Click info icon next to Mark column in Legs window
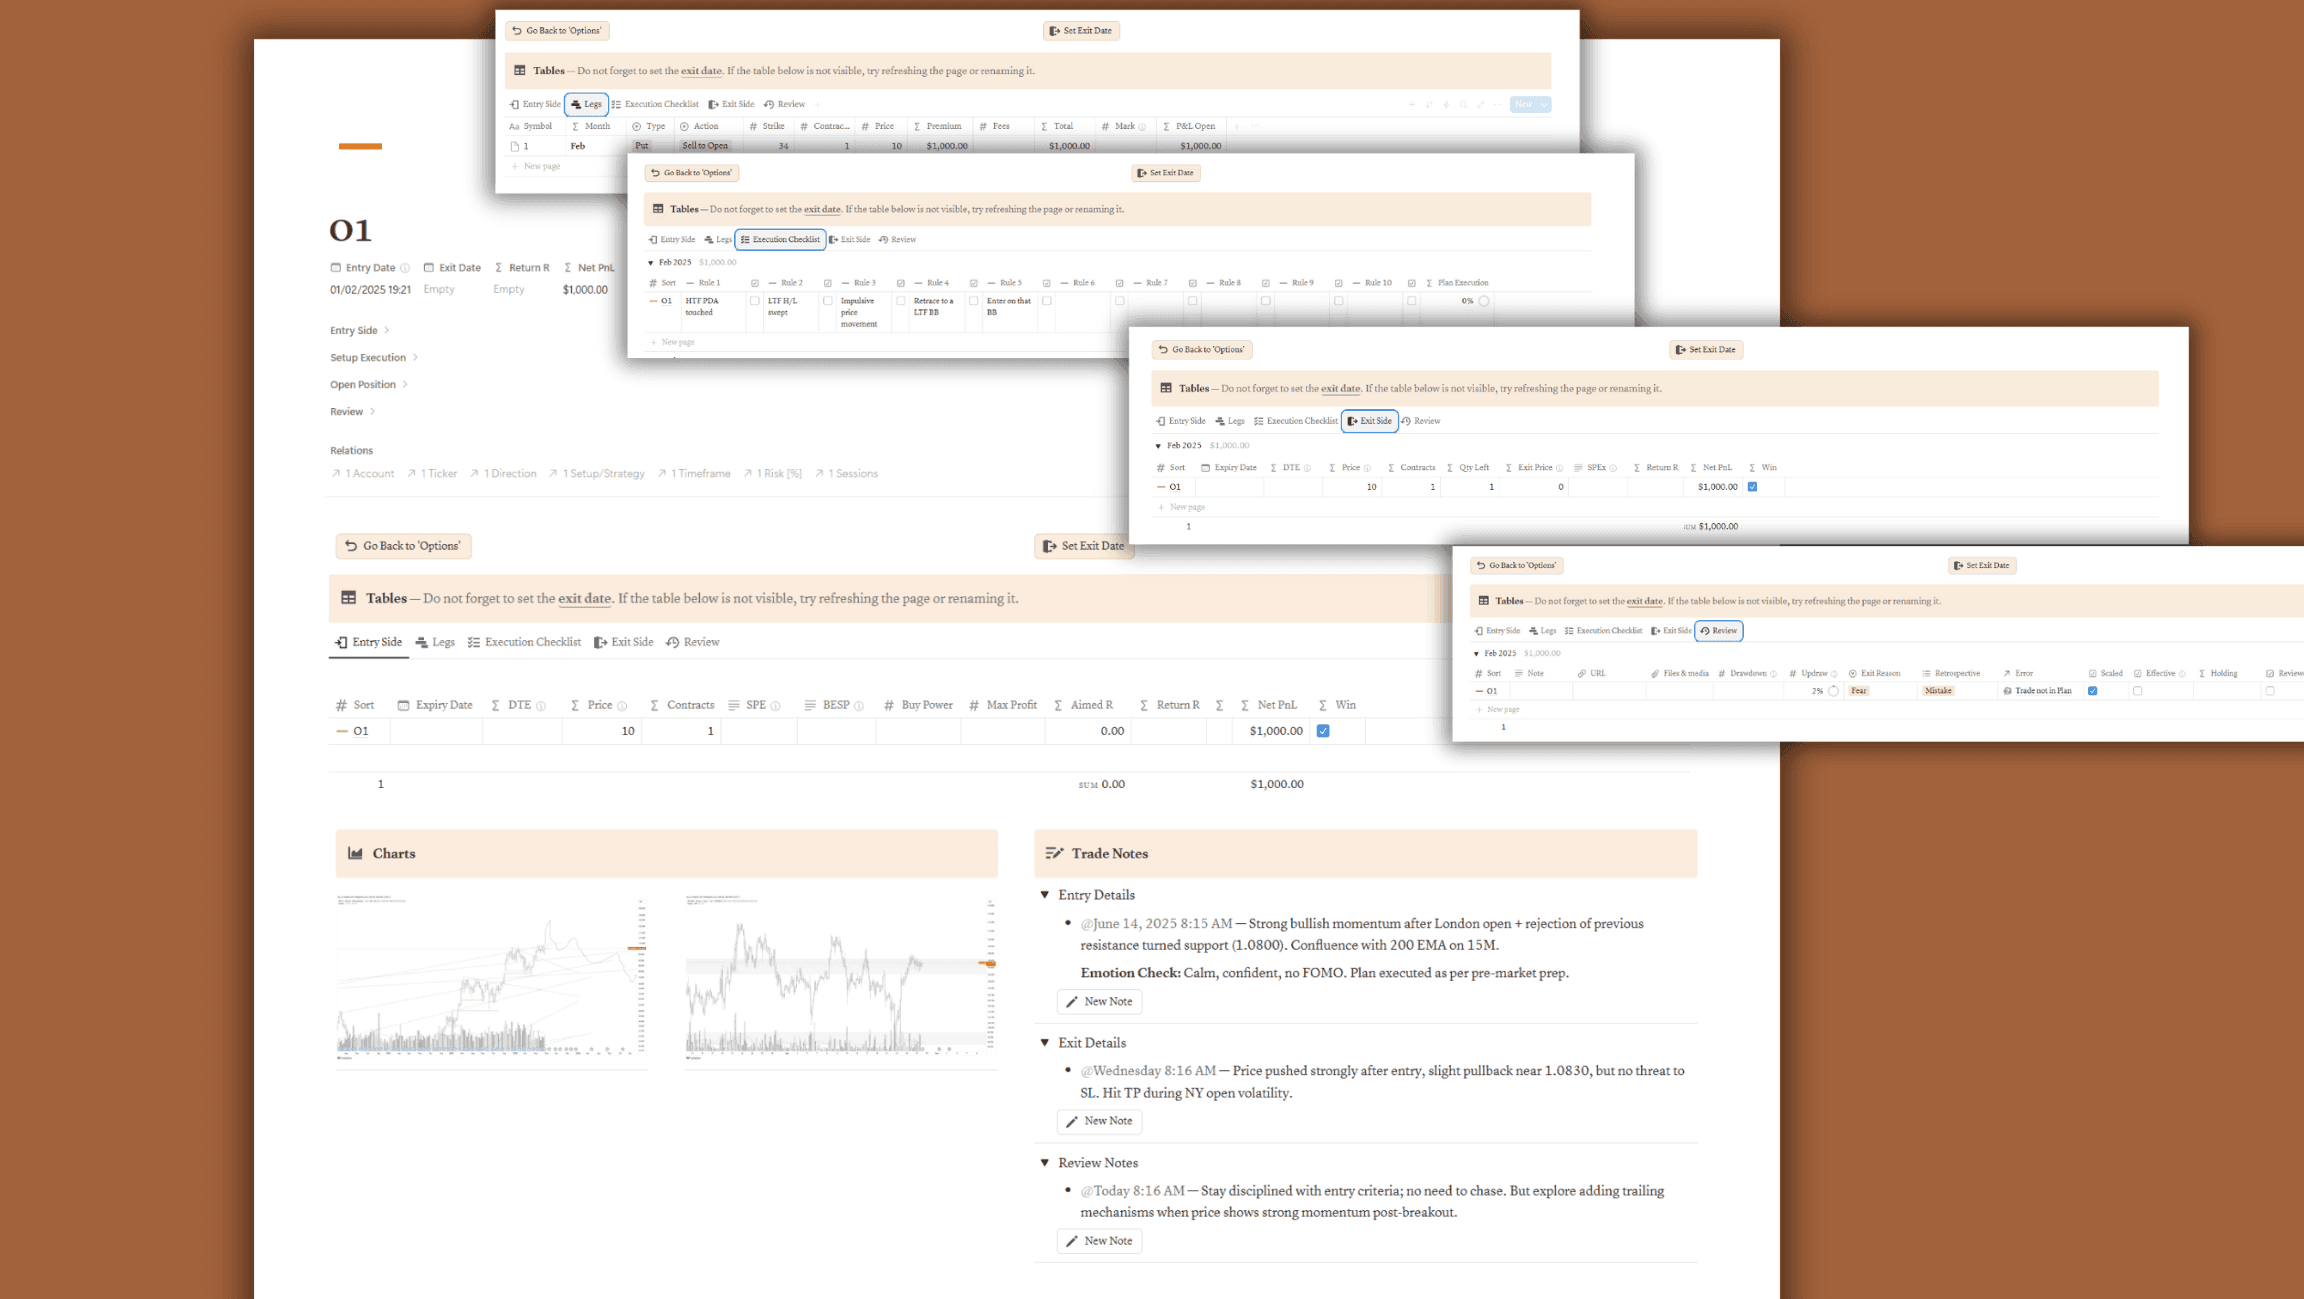Screen dimensions: 2304x1299 (1142, 127)
